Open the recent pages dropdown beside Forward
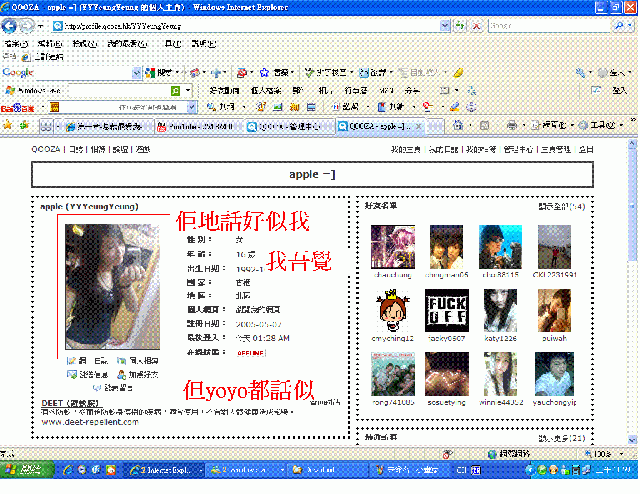The height and width of the screenshot is (494, 640). tap(40, 26)
